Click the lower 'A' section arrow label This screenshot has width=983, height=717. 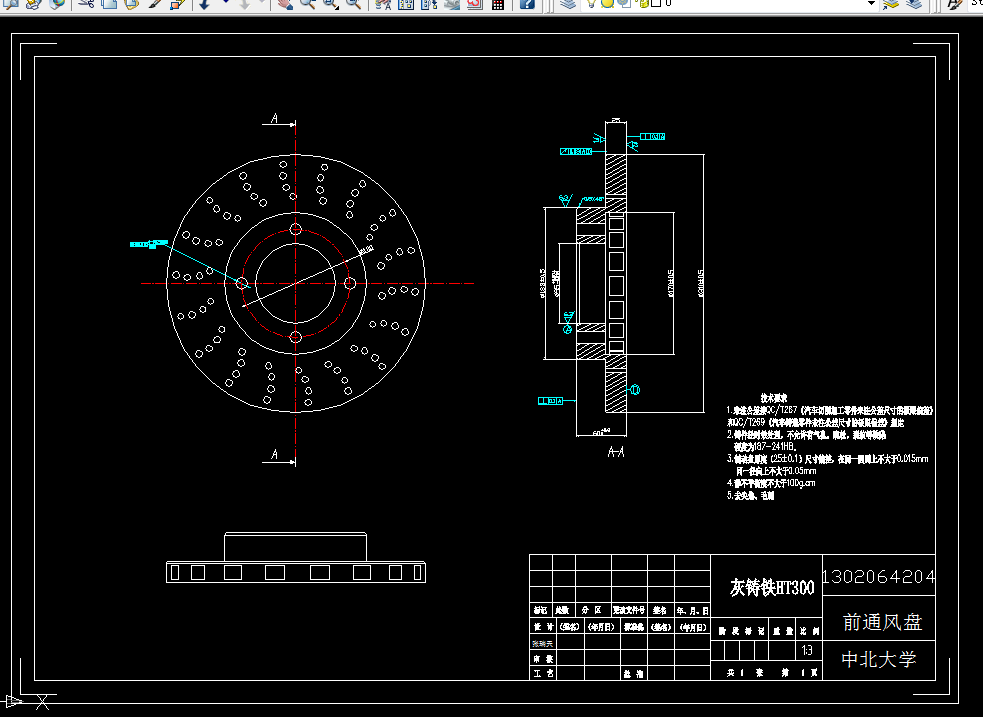click(274, 454)
